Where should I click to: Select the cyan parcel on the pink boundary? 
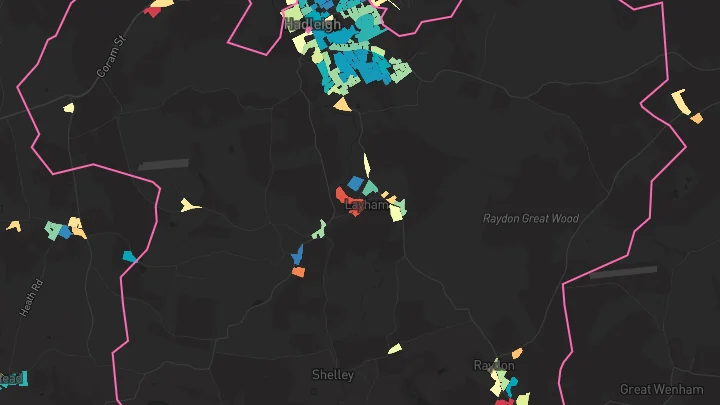click(129, 256)
